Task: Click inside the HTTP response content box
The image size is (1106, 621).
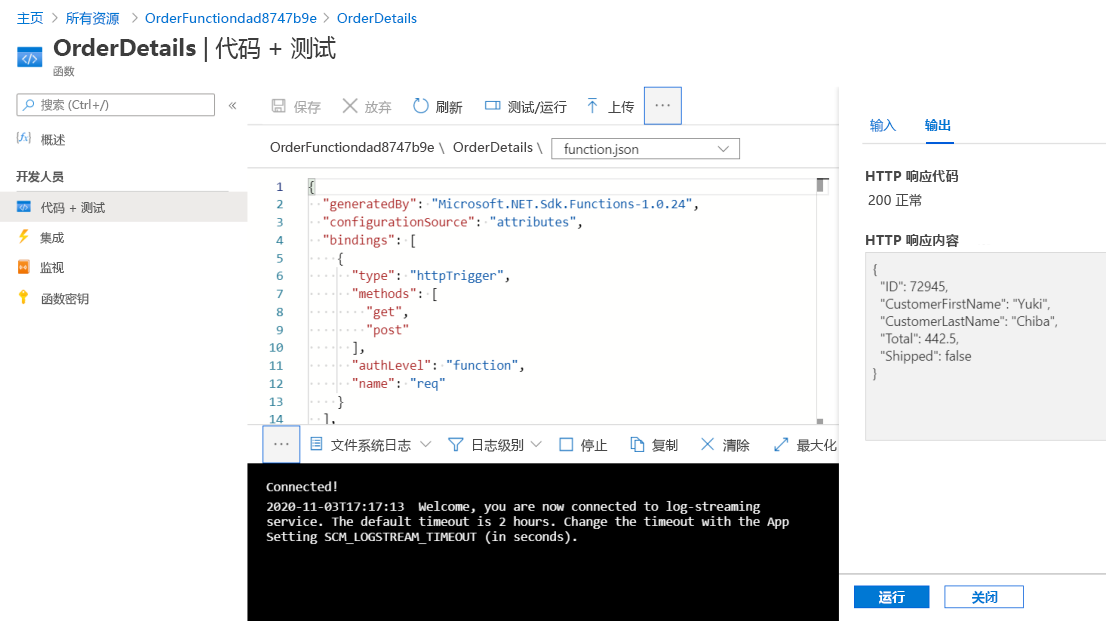Action: [x=985, y=346]
